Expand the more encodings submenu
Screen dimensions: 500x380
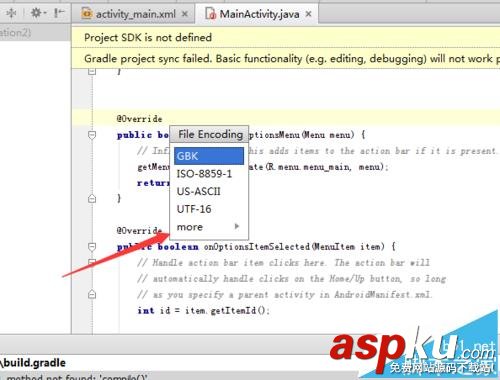(209, 227)
